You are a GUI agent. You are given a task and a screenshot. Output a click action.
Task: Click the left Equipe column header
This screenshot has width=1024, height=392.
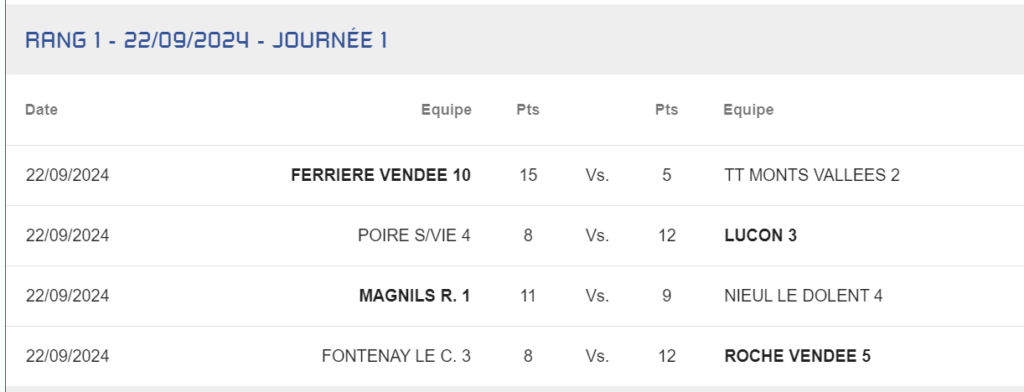[x=446, y=110]
